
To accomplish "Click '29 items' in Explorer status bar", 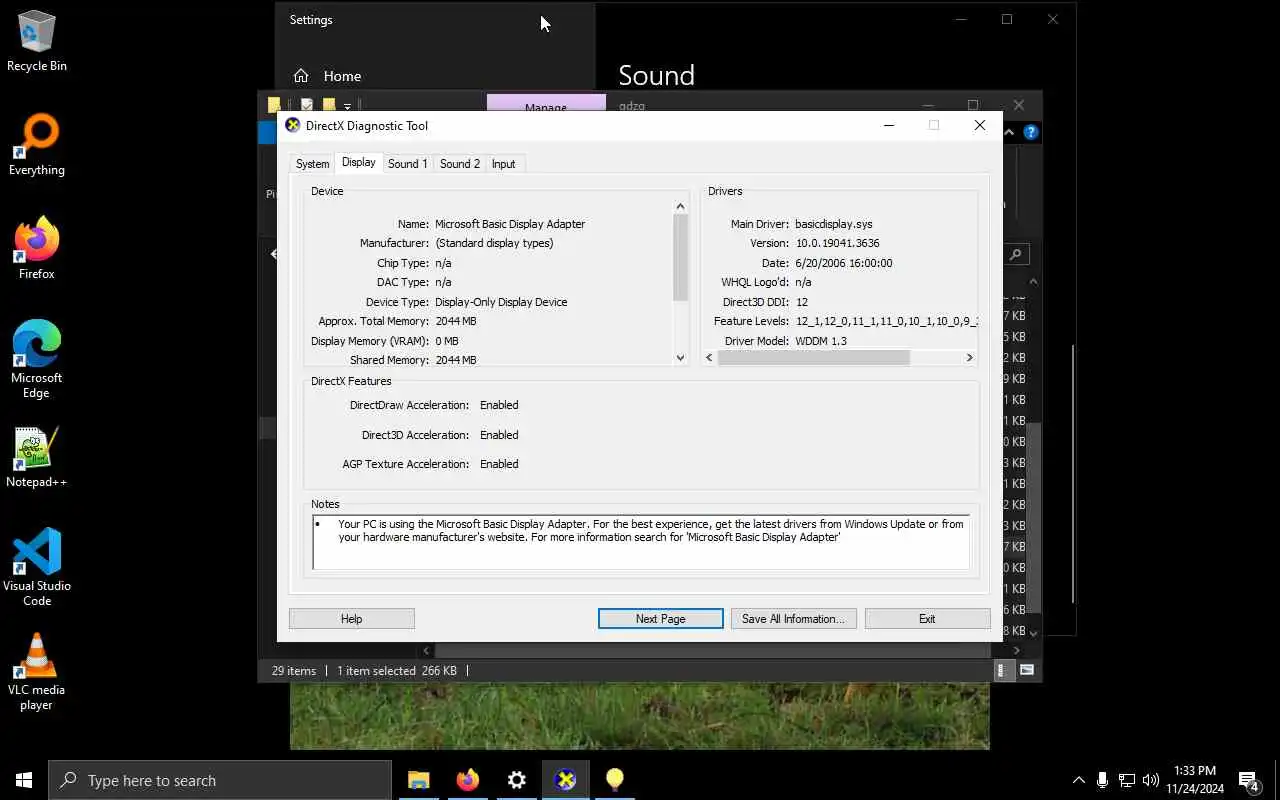I will tap(294, 671).
